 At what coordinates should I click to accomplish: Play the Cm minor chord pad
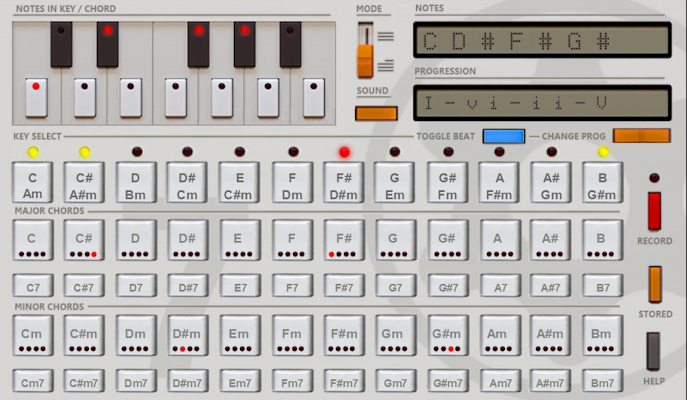[x=33, y=335]
